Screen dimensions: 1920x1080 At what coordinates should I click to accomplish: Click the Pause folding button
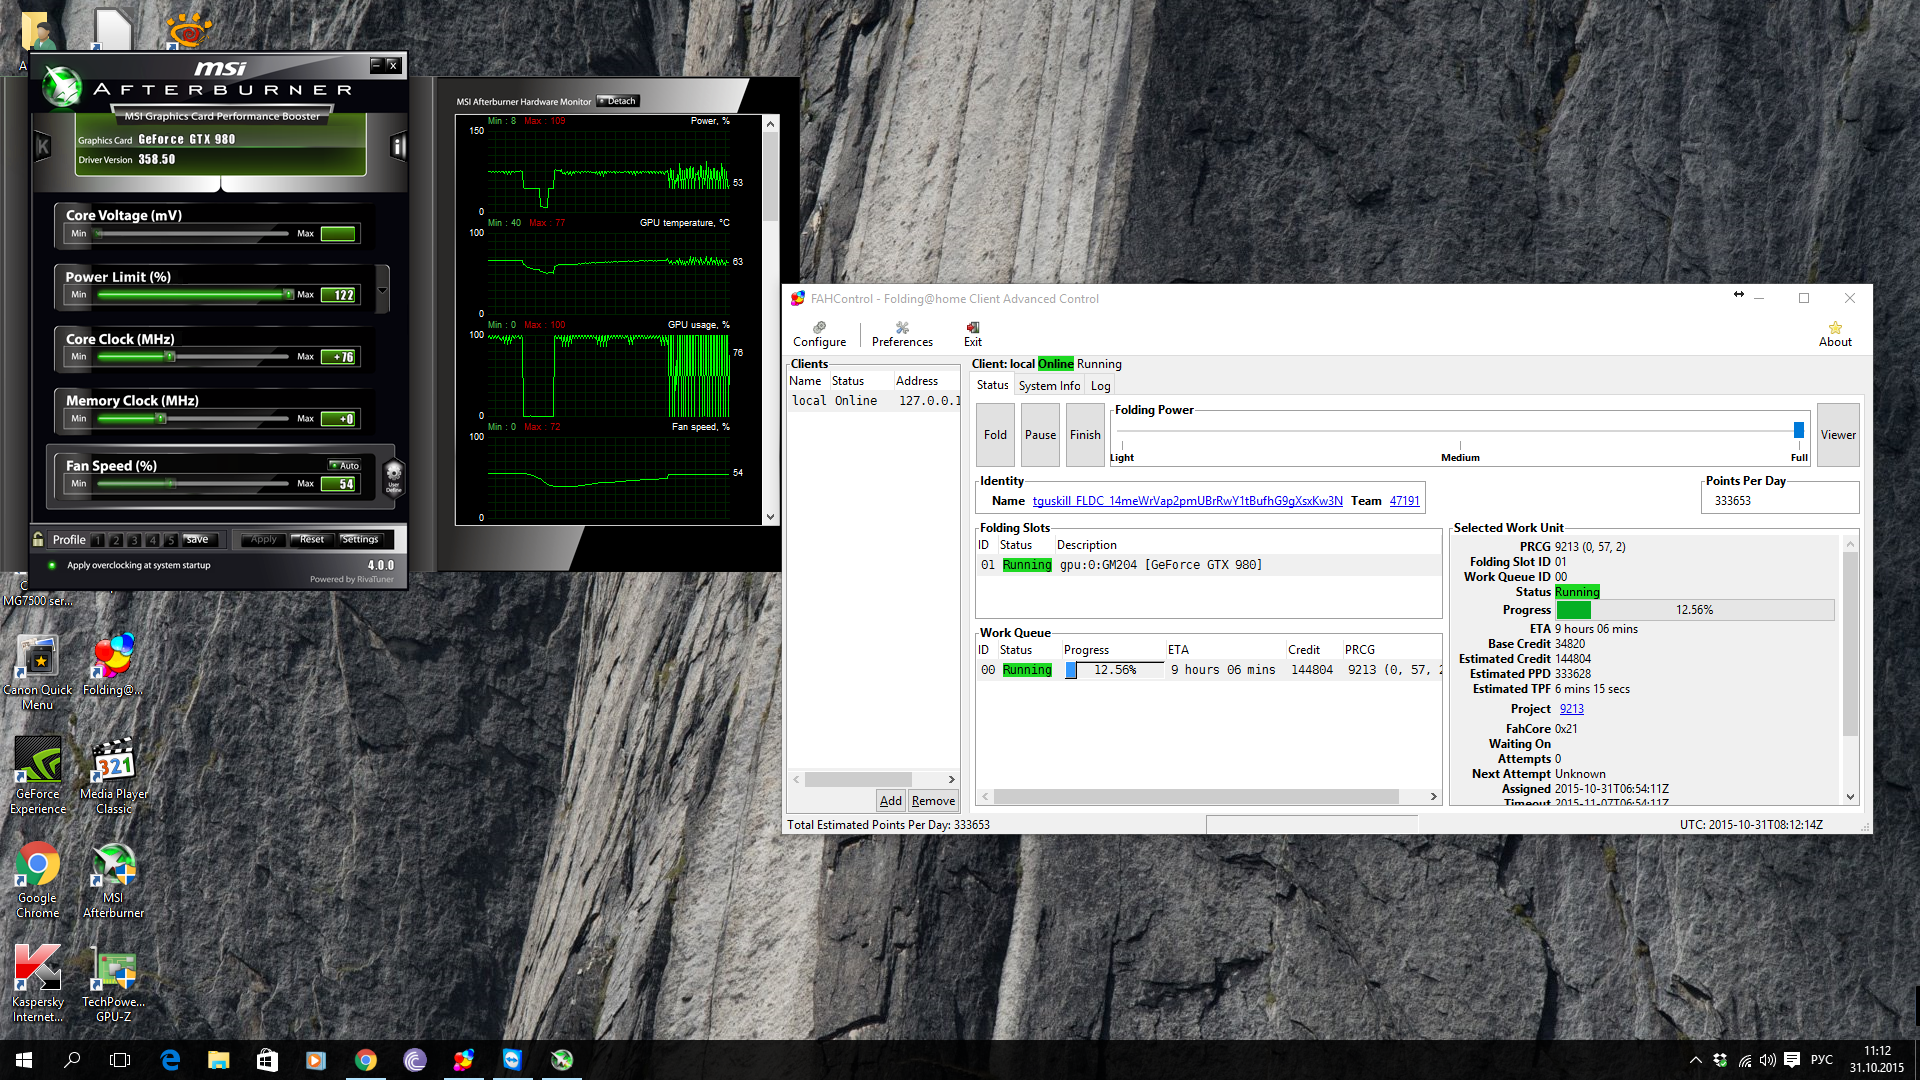pos(1040,435)
